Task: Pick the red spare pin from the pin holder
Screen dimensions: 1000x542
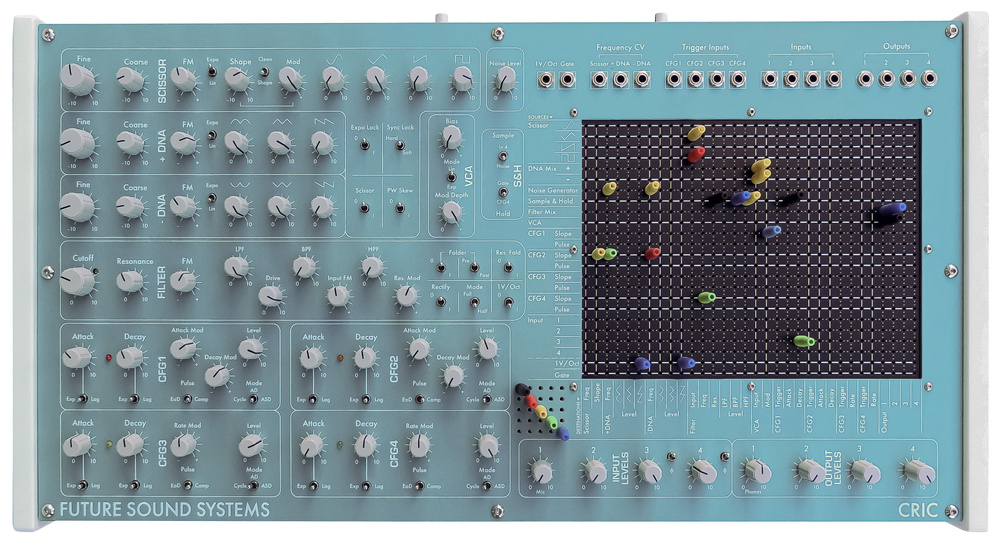Action: [x=531, y=401]
